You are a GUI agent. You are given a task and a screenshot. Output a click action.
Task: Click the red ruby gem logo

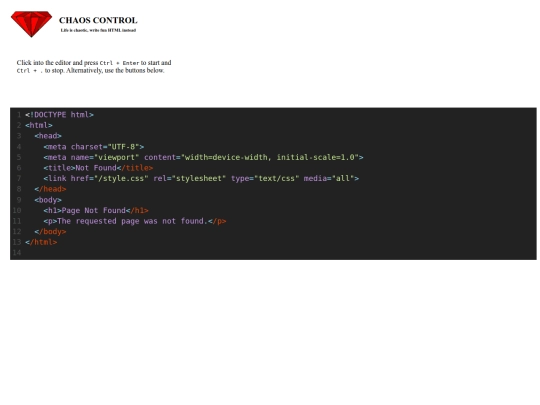click(x=31, y=24)
